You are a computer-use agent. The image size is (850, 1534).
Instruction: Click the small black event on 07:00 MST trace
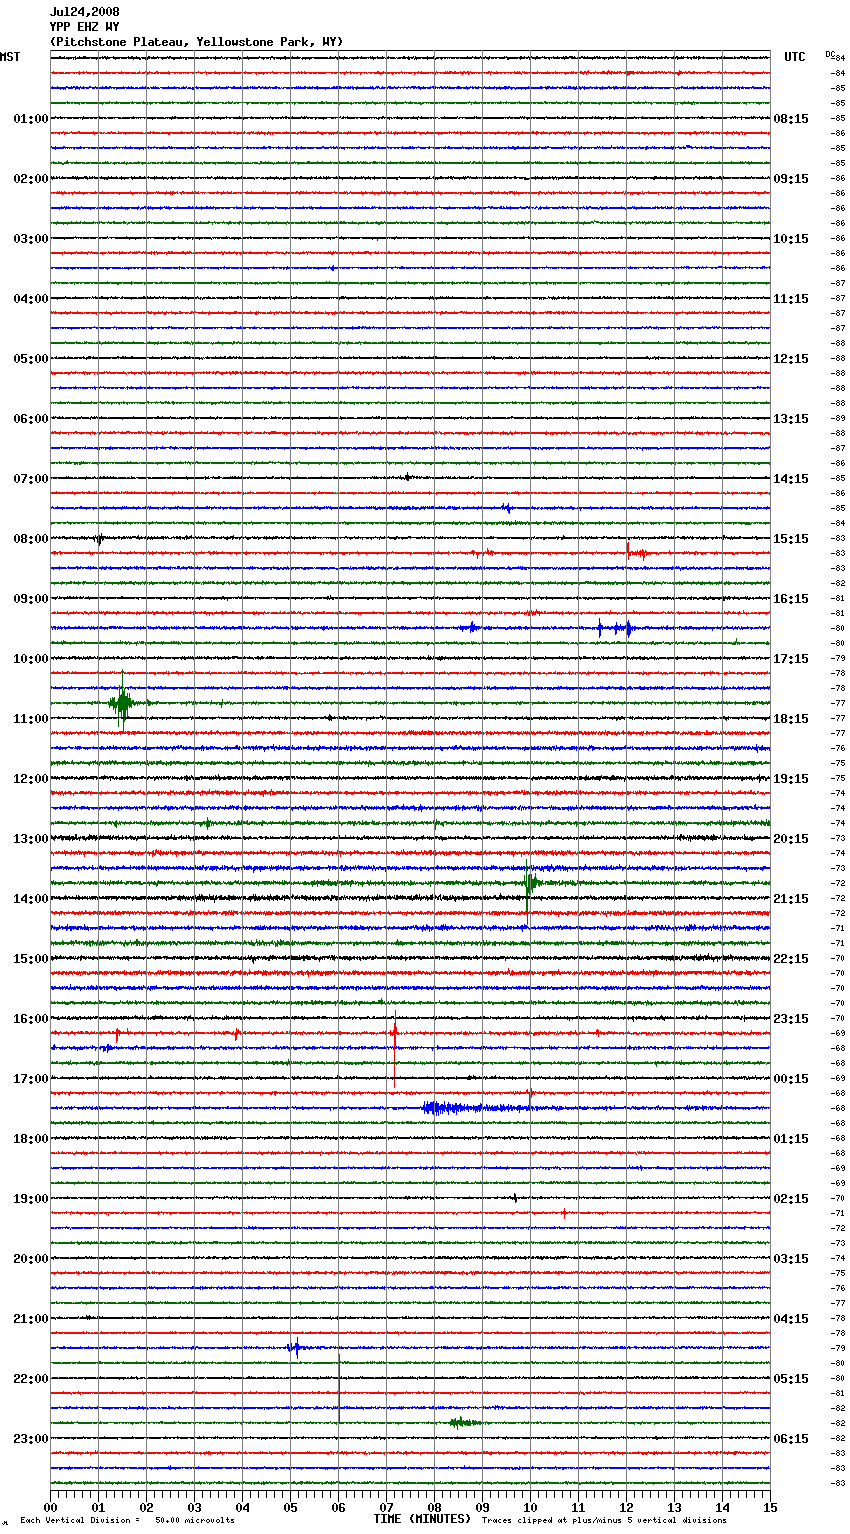pos(408,478)
